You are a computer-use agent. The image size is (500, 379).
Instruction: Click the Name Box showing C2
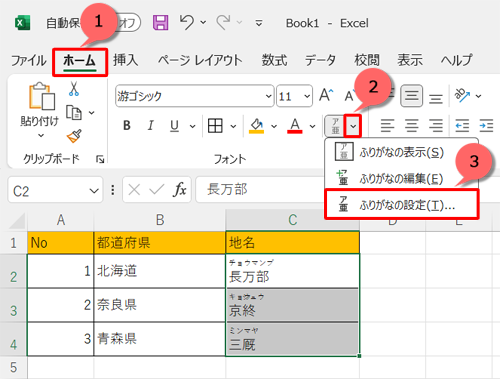[x=55, y=190]
